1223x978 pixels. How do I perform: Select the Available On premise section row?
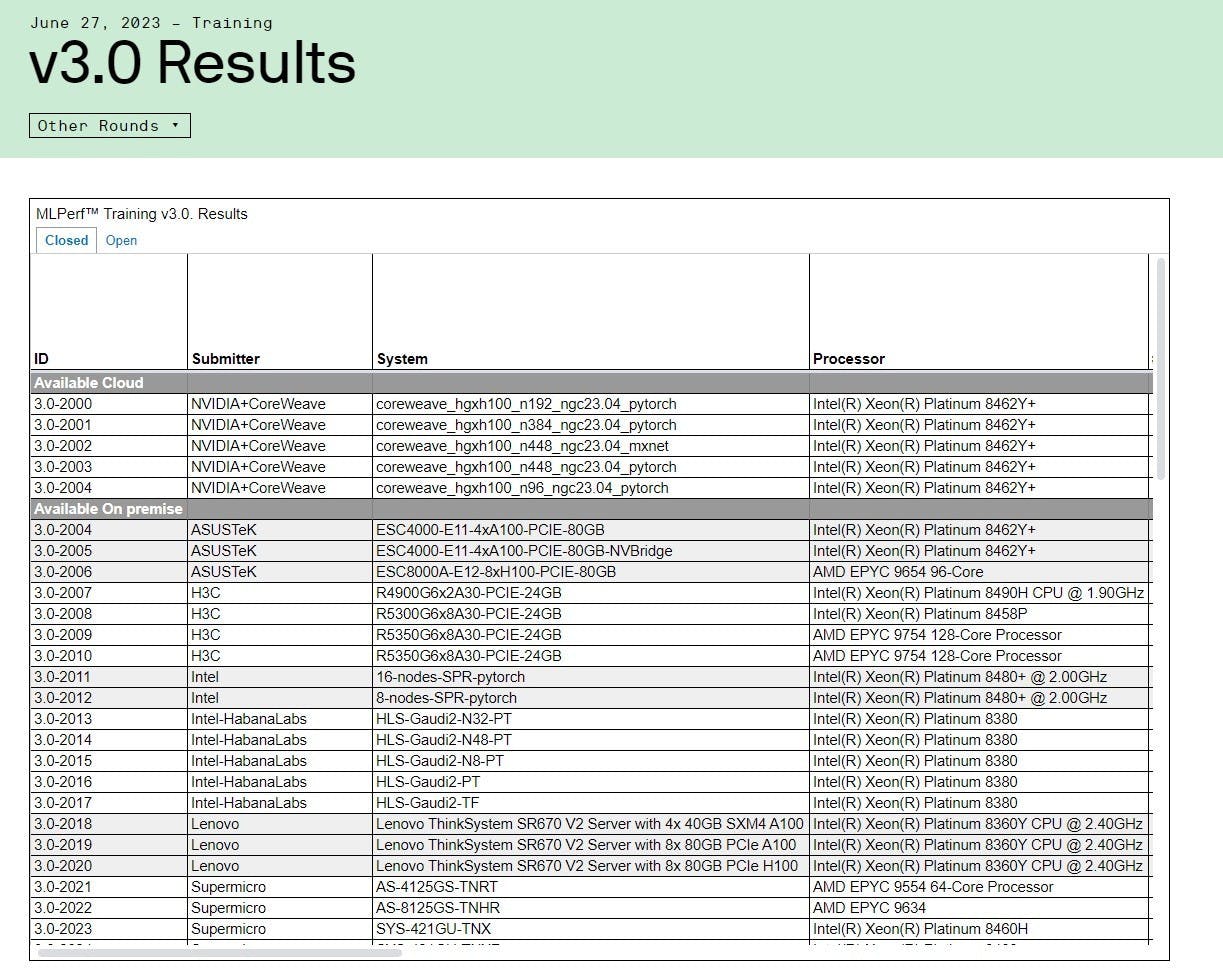pyautogui.click(x=591, y=508)
